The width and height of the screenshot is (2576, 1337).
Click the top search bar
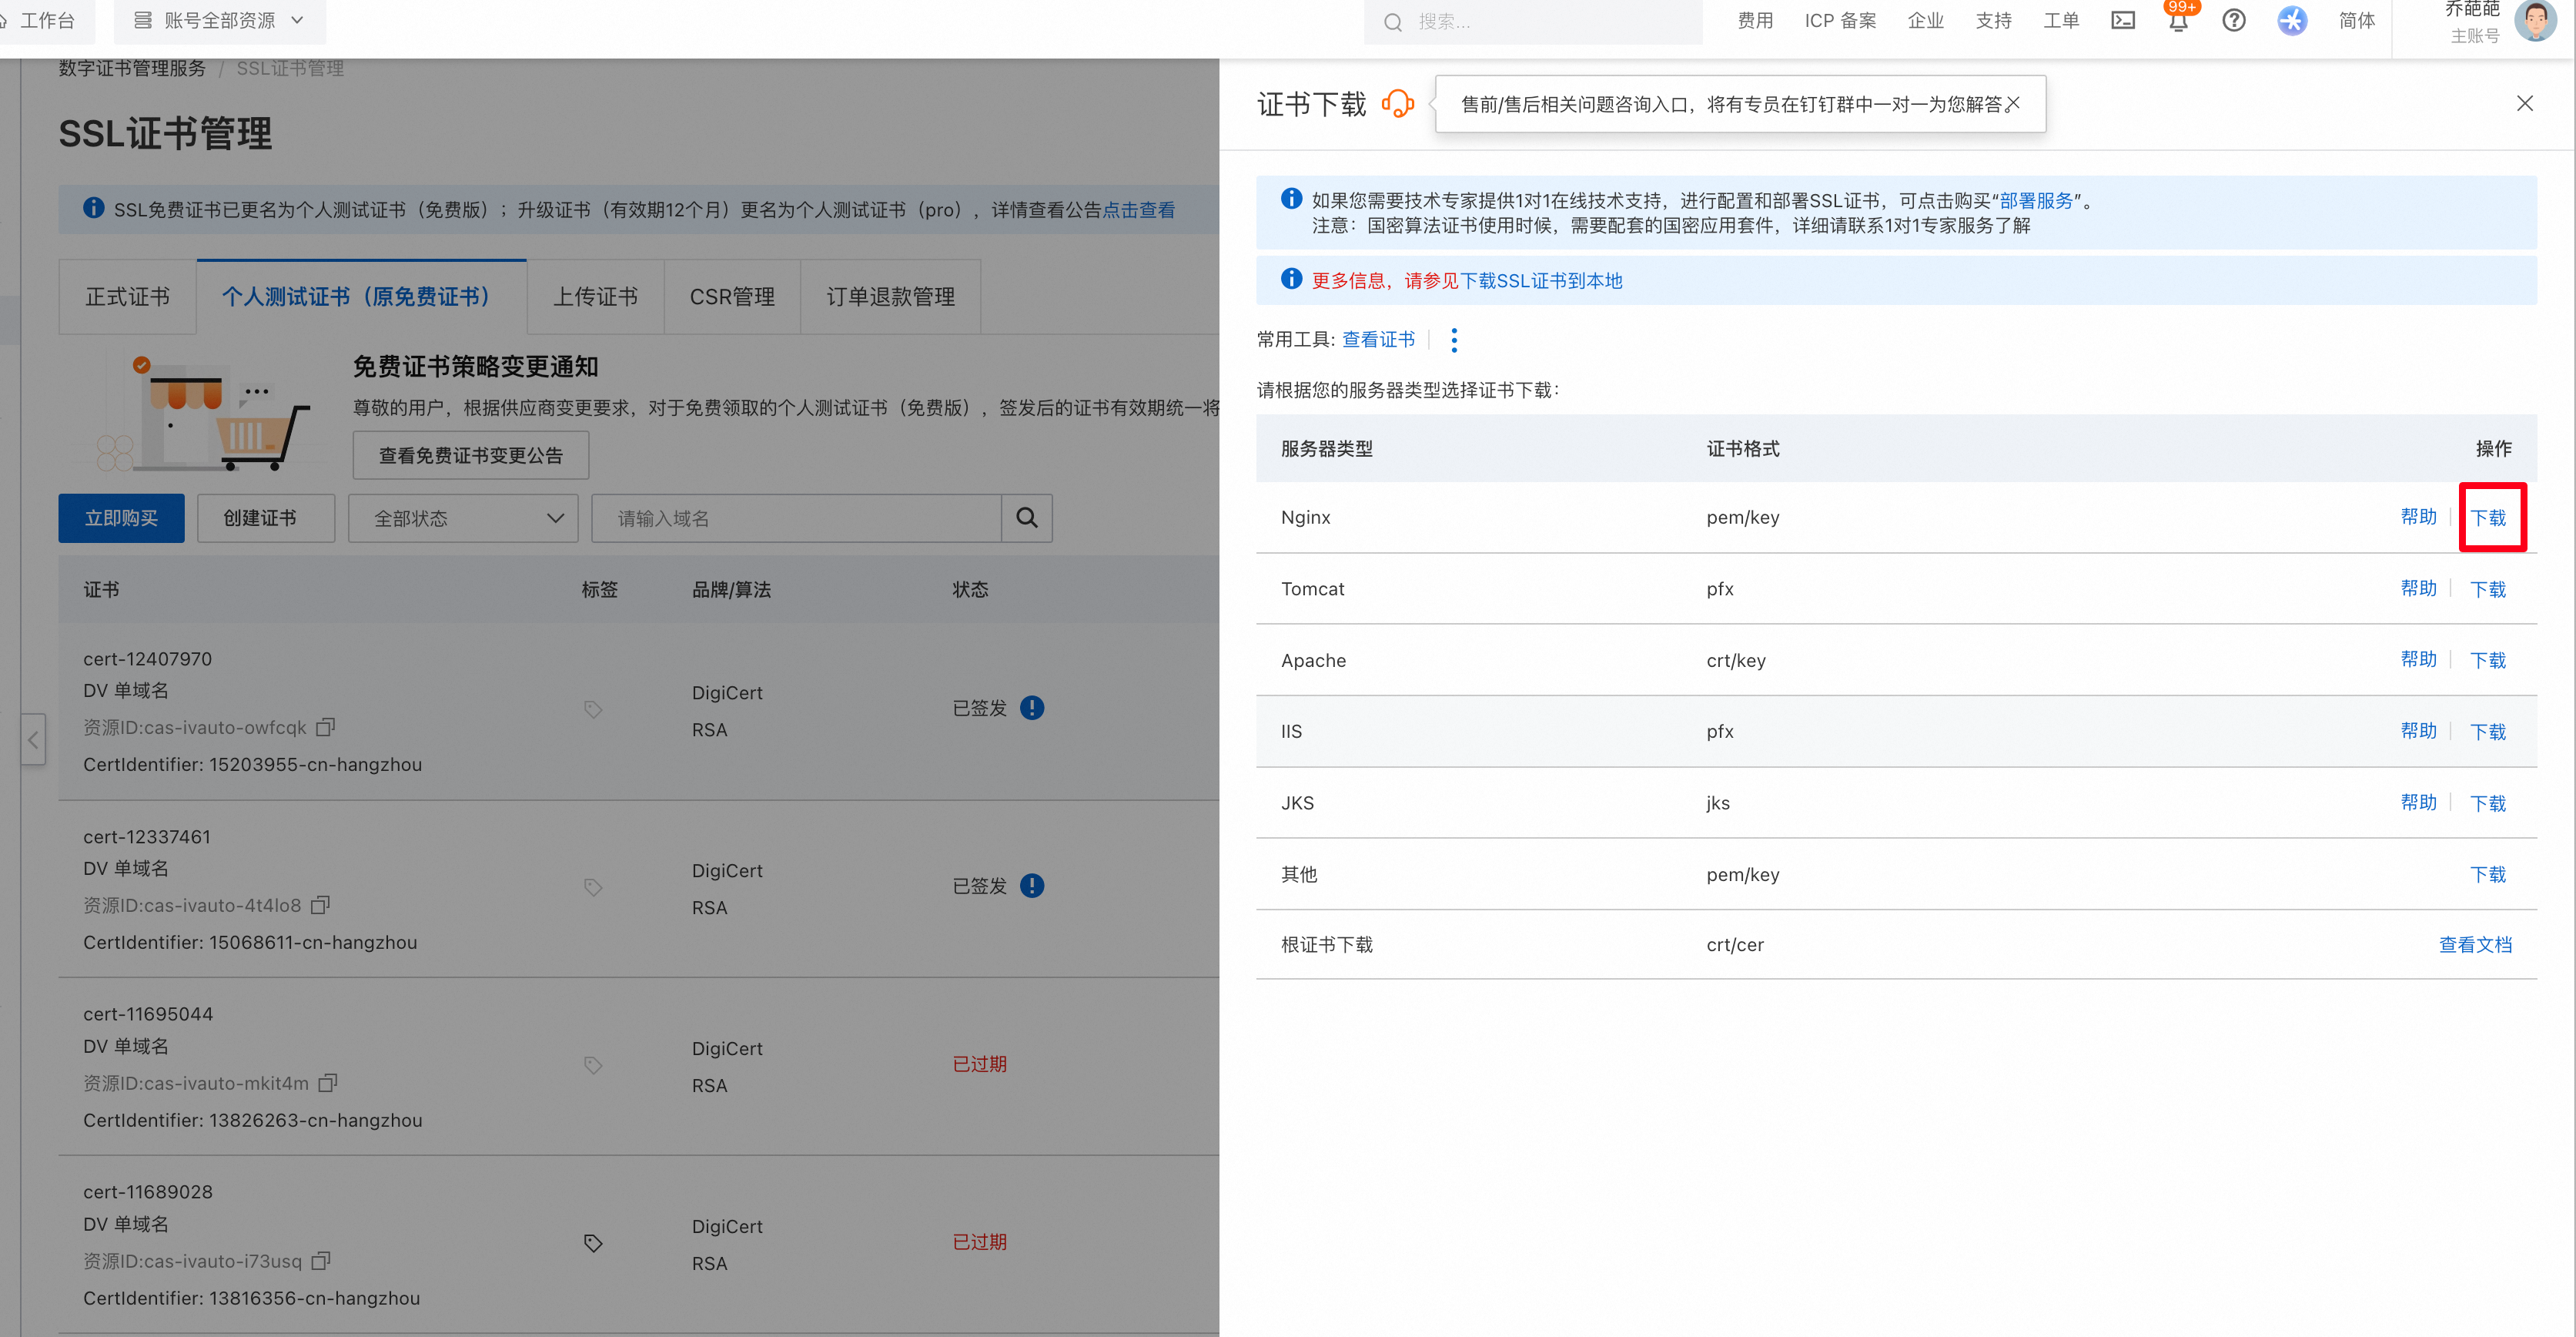1532,21
